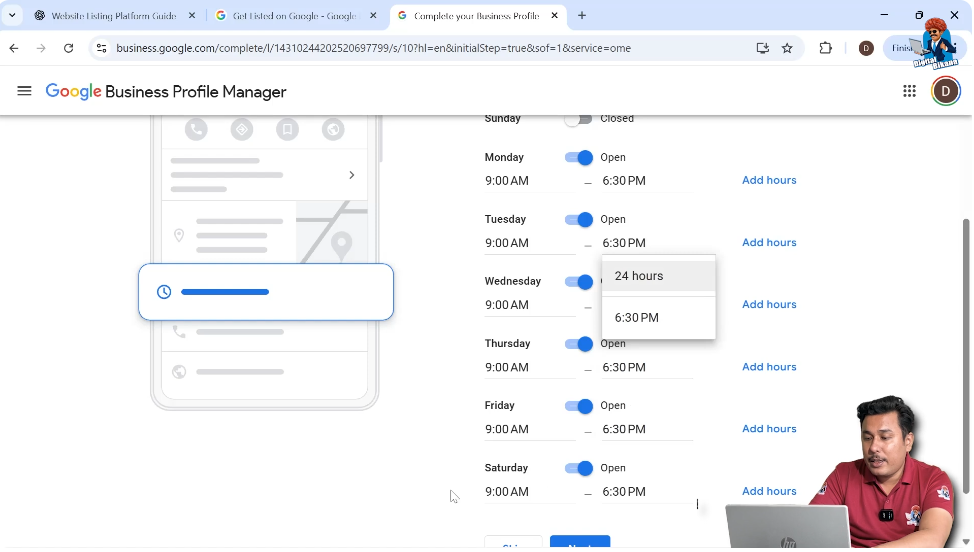Go forward in browser history
Viewport: 974px width, 552px height.
41,48
